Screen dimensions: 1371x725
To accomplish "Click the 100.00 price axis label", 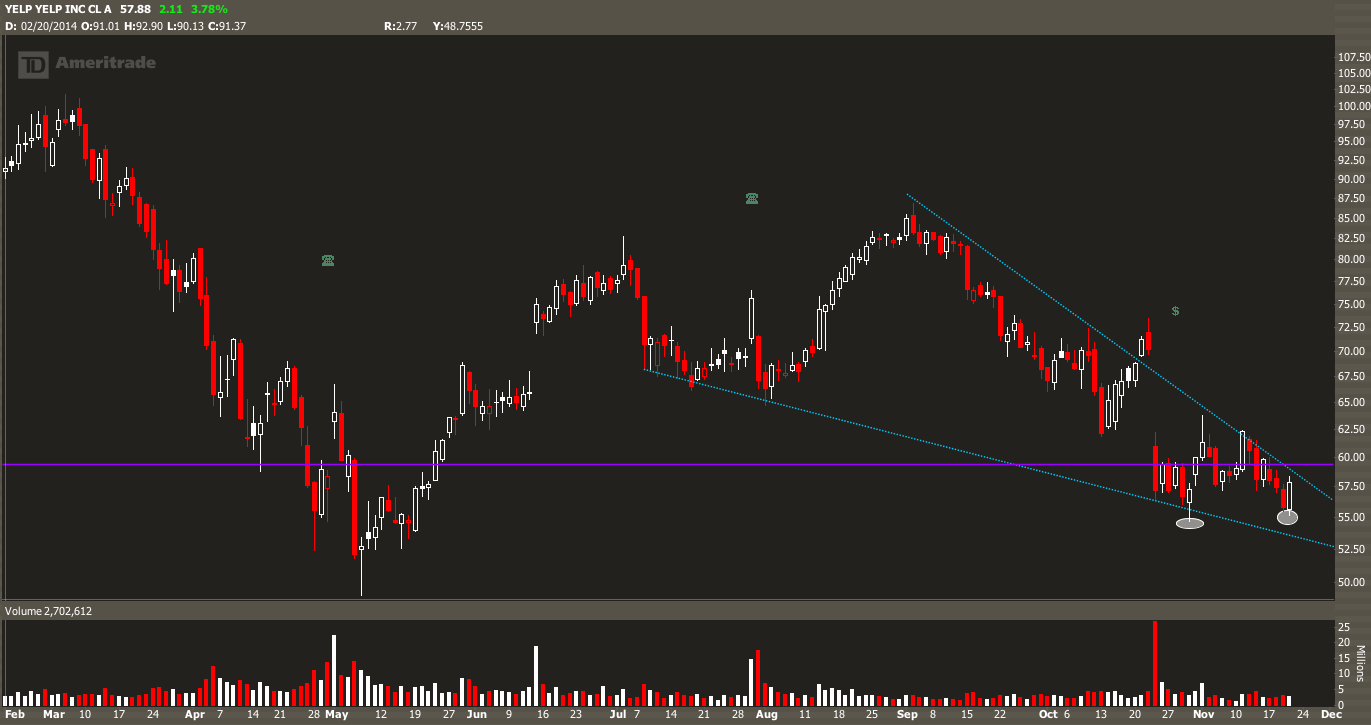I will click(1353, 107).
